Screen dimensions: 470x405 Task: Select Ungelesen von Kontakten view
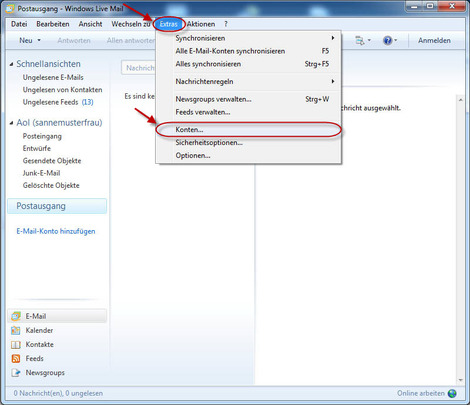click(62, 90)
